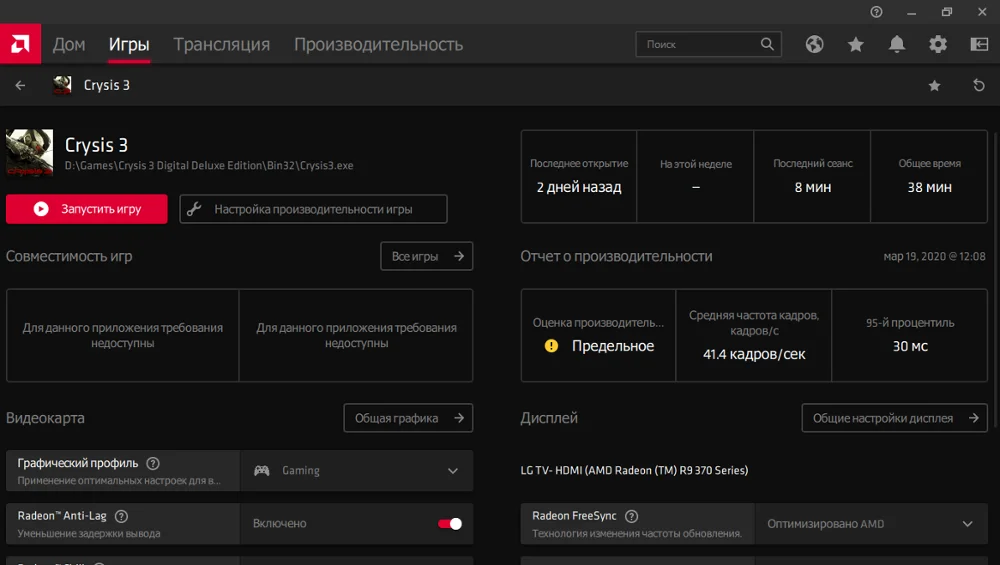Toggle the sidebar panel icon
The height and width of the screenshot is (565, 1000).
pyautogui.click(x=979, y=44)
